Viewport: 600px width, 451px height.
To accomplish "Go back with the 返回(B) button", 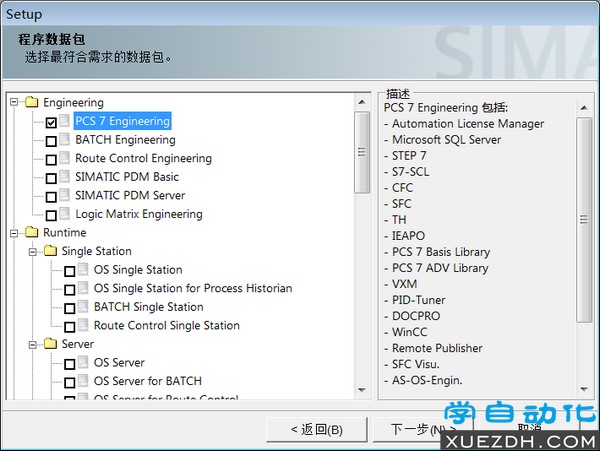I will (x=317, y=430).
